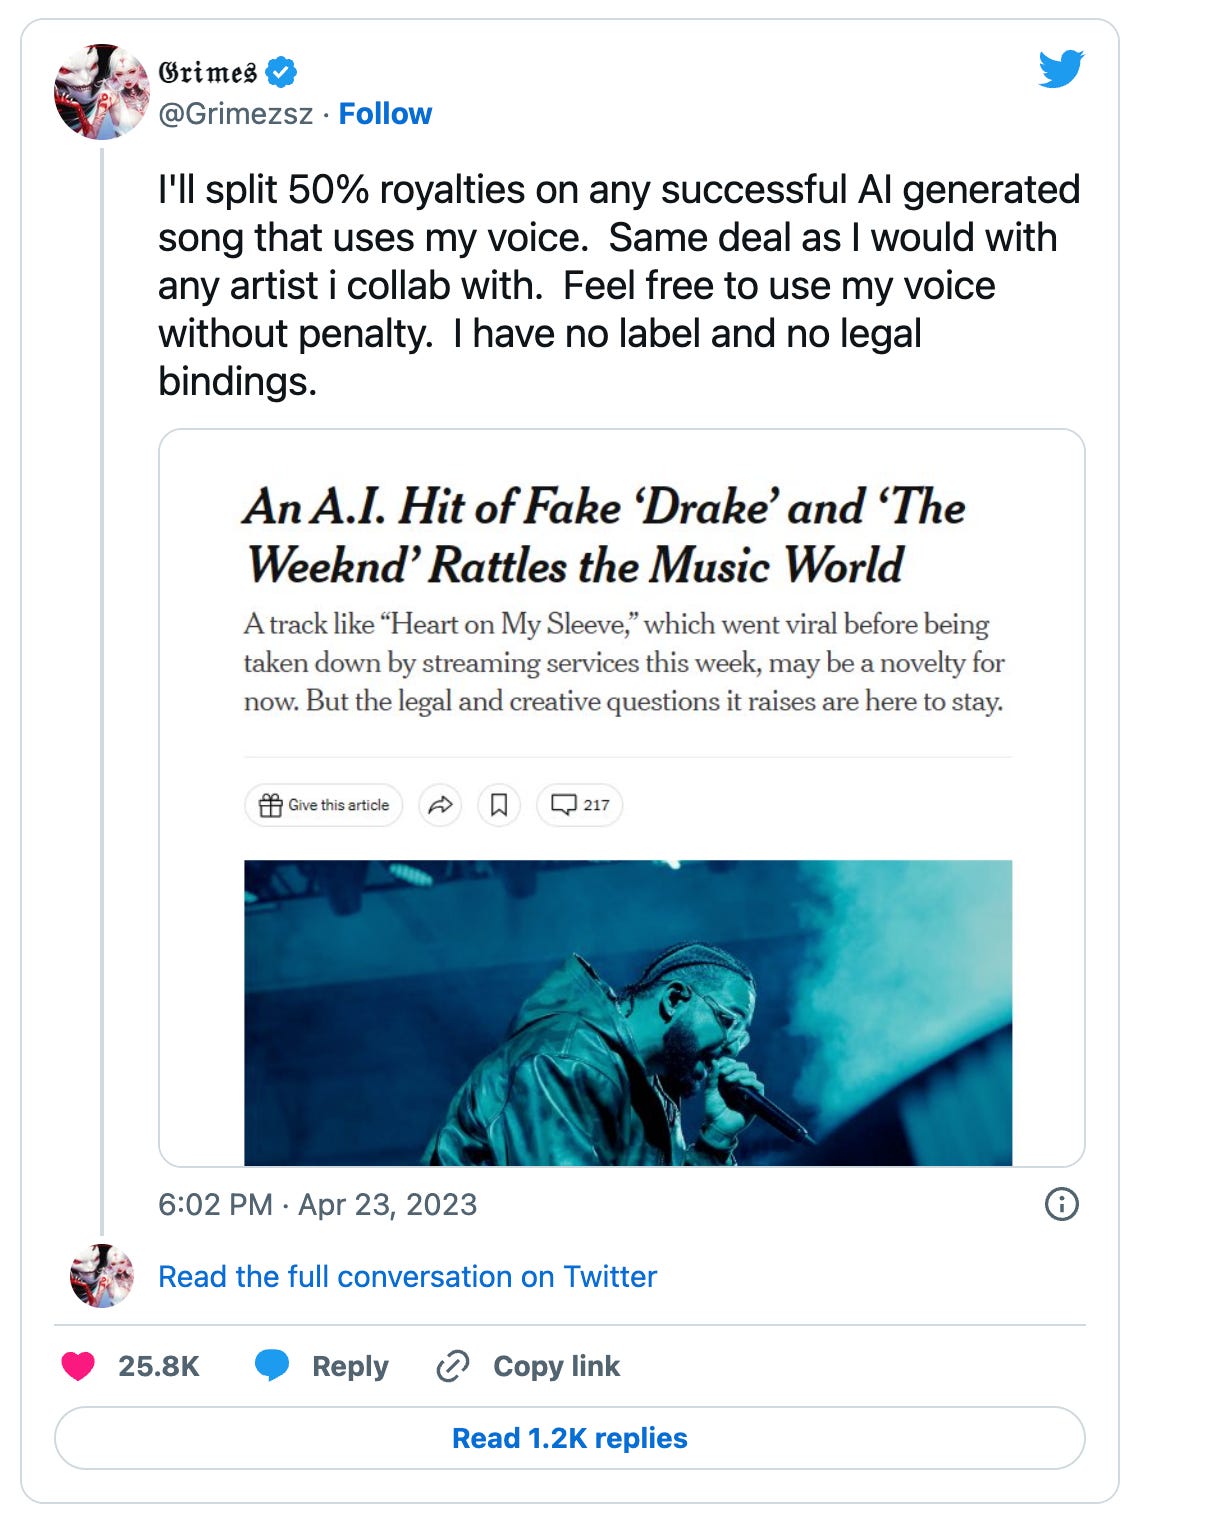Click the Give this article gift button
The width and height of the screenshot is (1208, 1528).
(x=324, y=805)
